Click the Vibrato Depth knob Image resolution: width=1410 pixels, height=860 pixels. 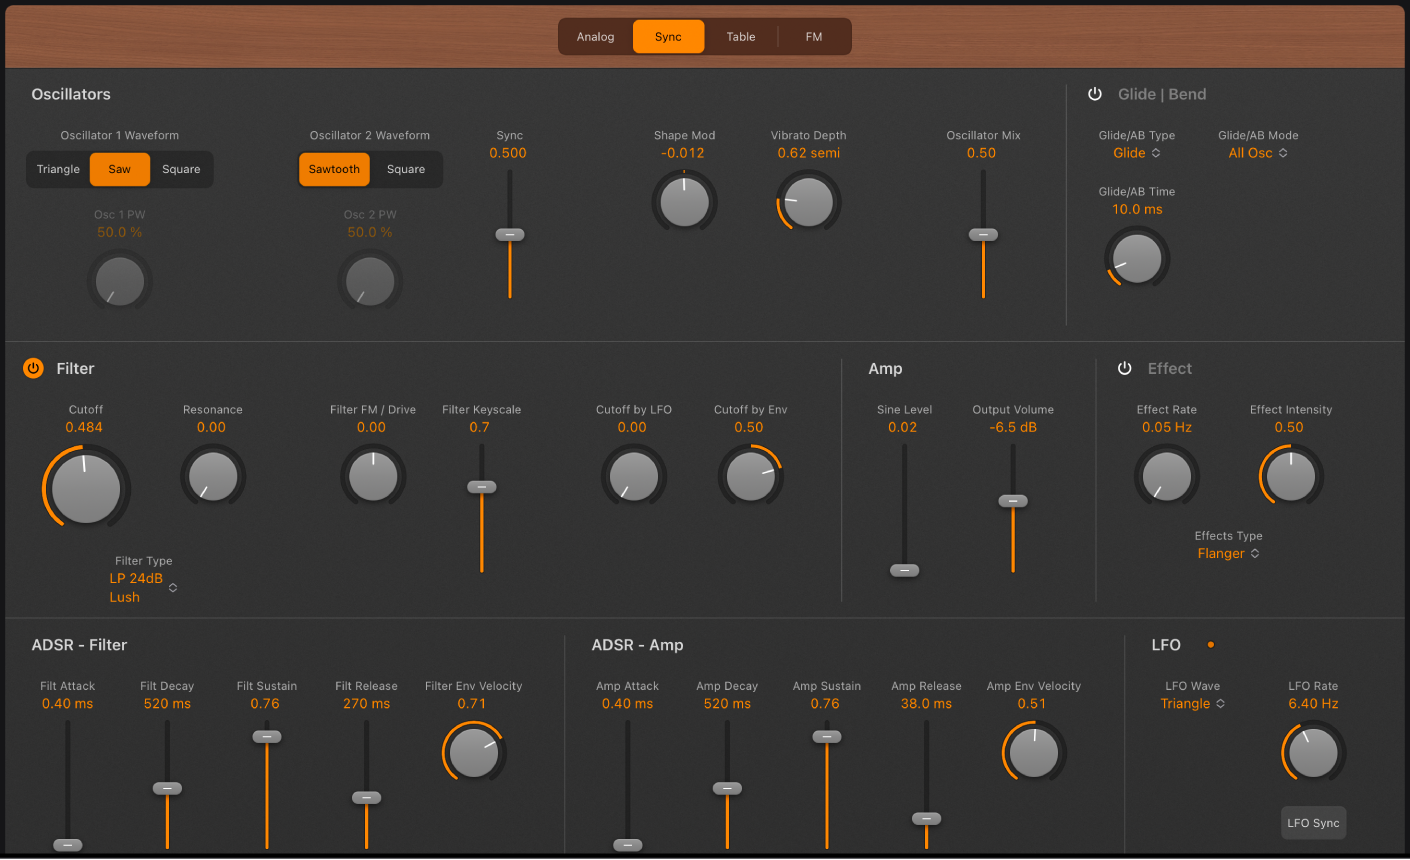click(808, 201)
